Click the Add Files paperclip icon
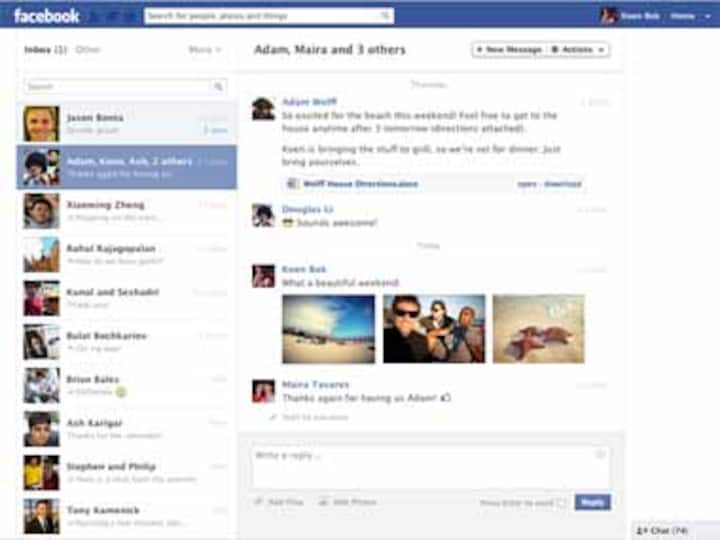Screen dimensions: 720x540 click(x=258, y=501)
